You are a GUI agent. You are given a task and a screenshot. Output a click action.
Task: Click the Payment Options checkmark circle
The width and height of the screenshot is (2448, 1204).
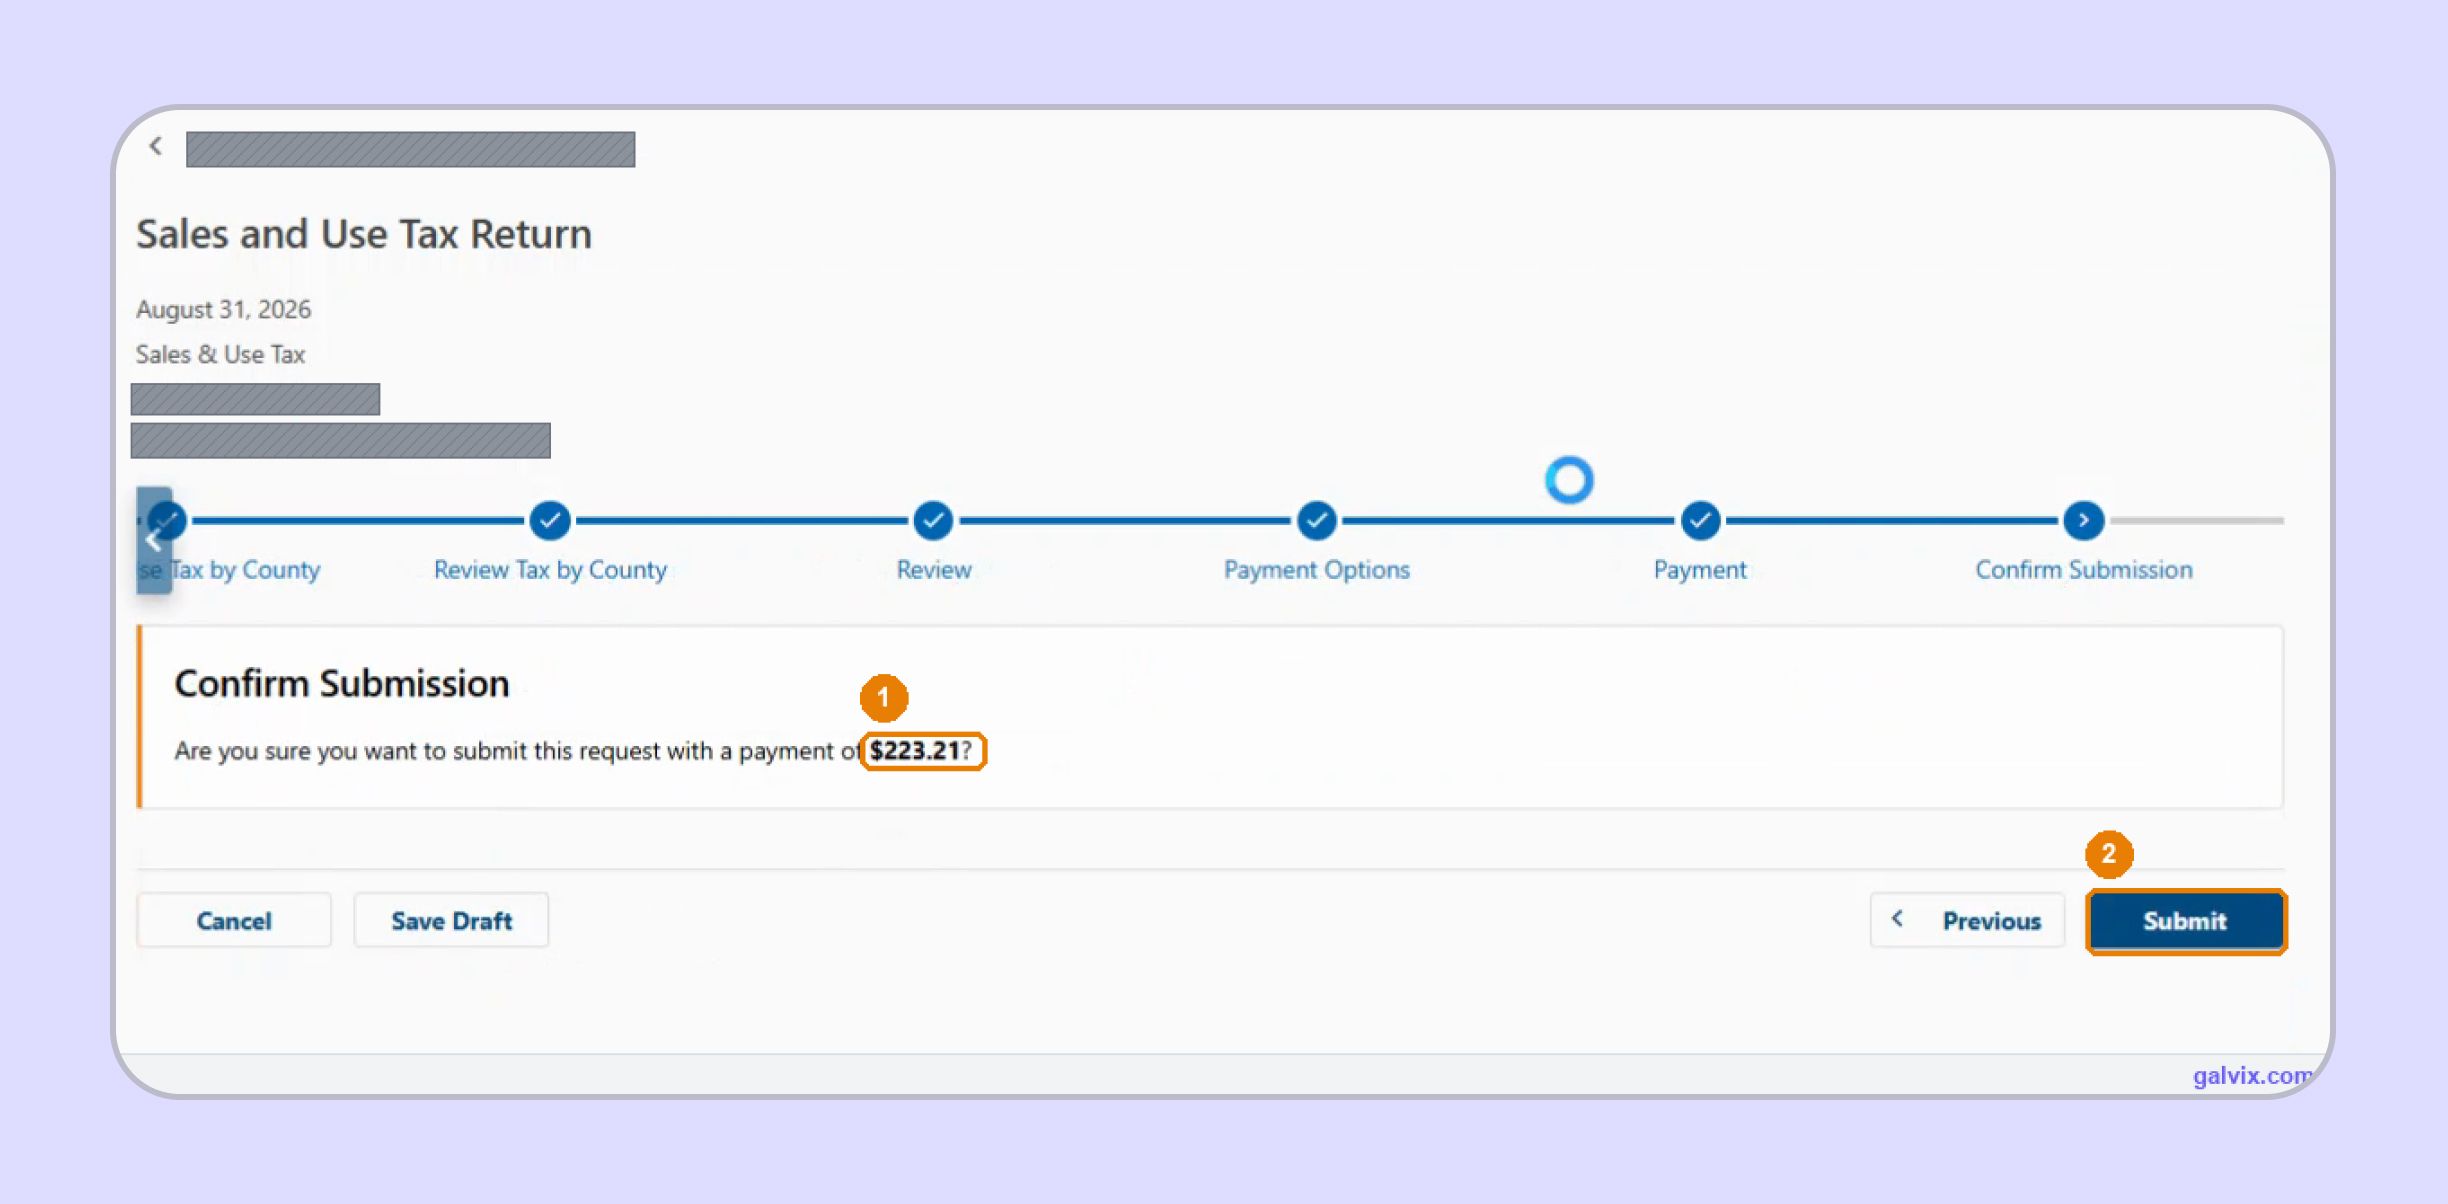(x=1317, y=520)
